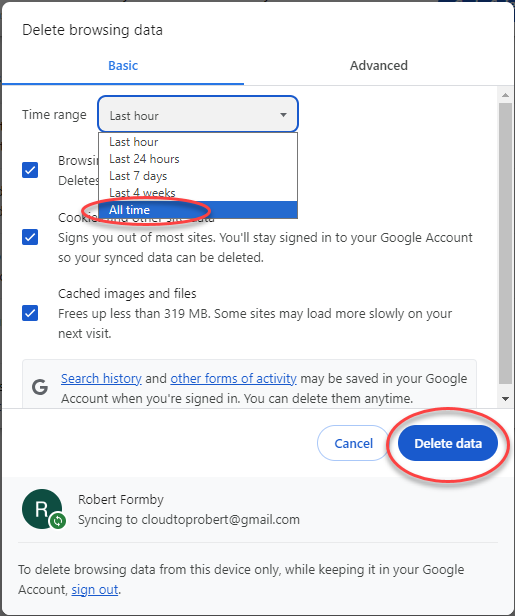Click the Delete data button

click(448, 443)
